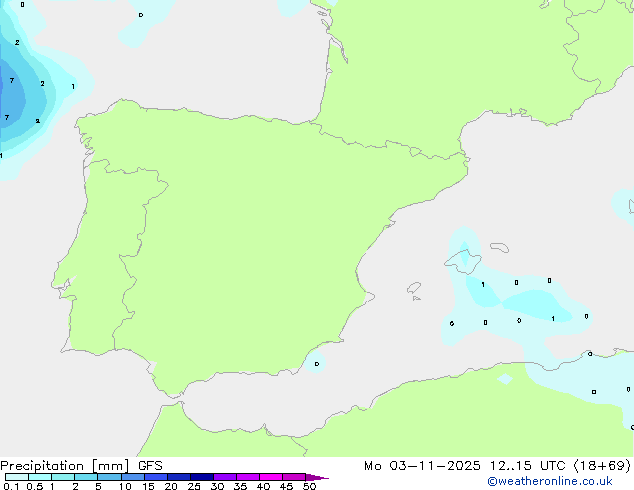Viewport: 634px width, 490px height.
Task: Select the 2–5 mm legend color box
Action: [x=86, y=477]
